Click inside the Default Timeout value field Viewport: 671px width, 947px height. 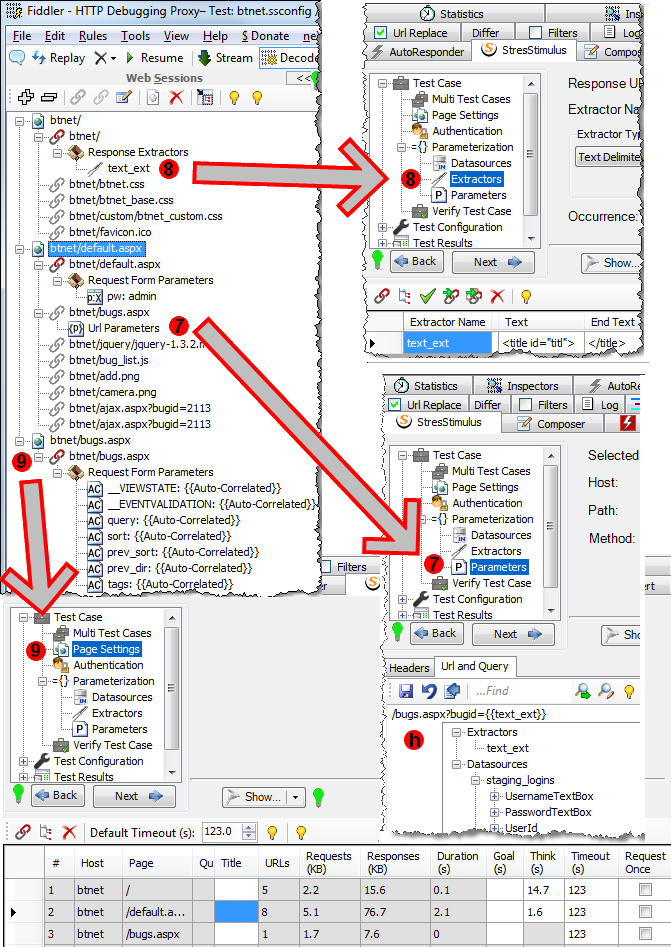pos(222,832)
